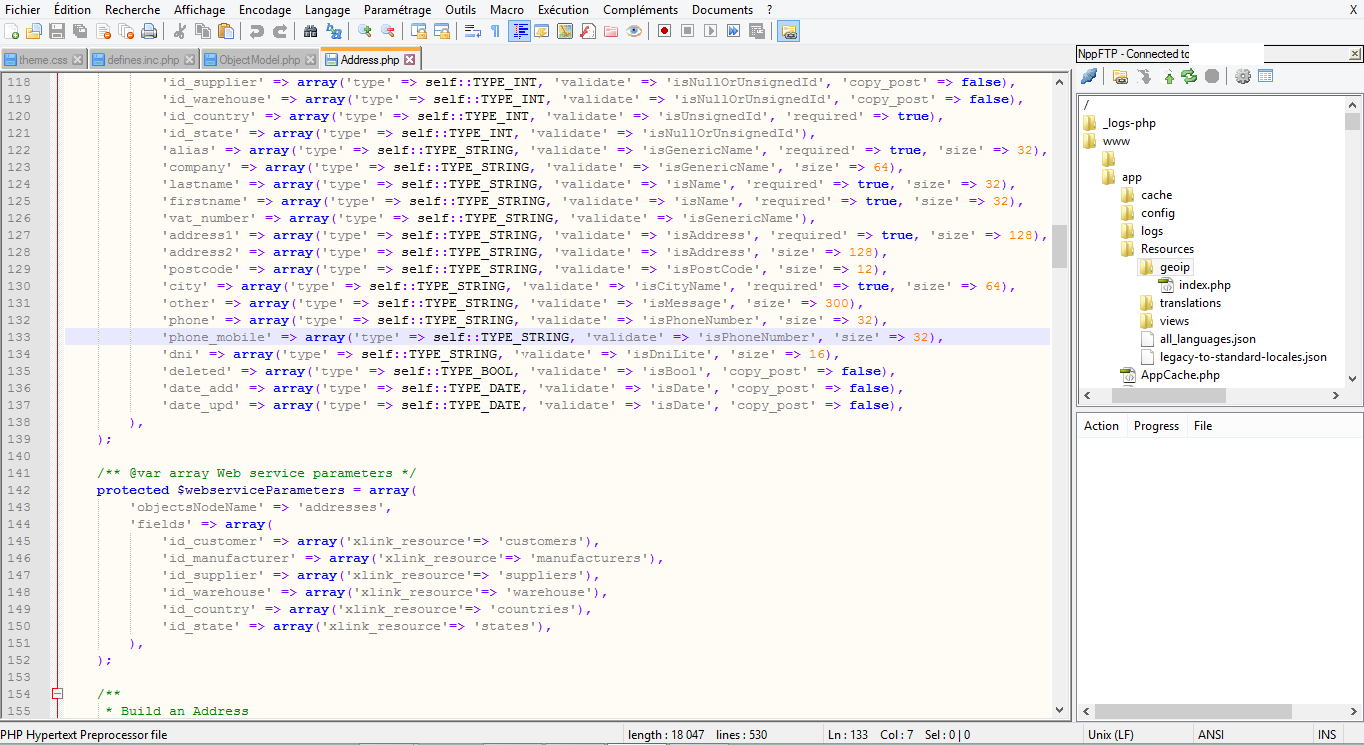Click the Undo arrow icon
The height and width of the screenshot is (745, 1364).
click(257, 31)
